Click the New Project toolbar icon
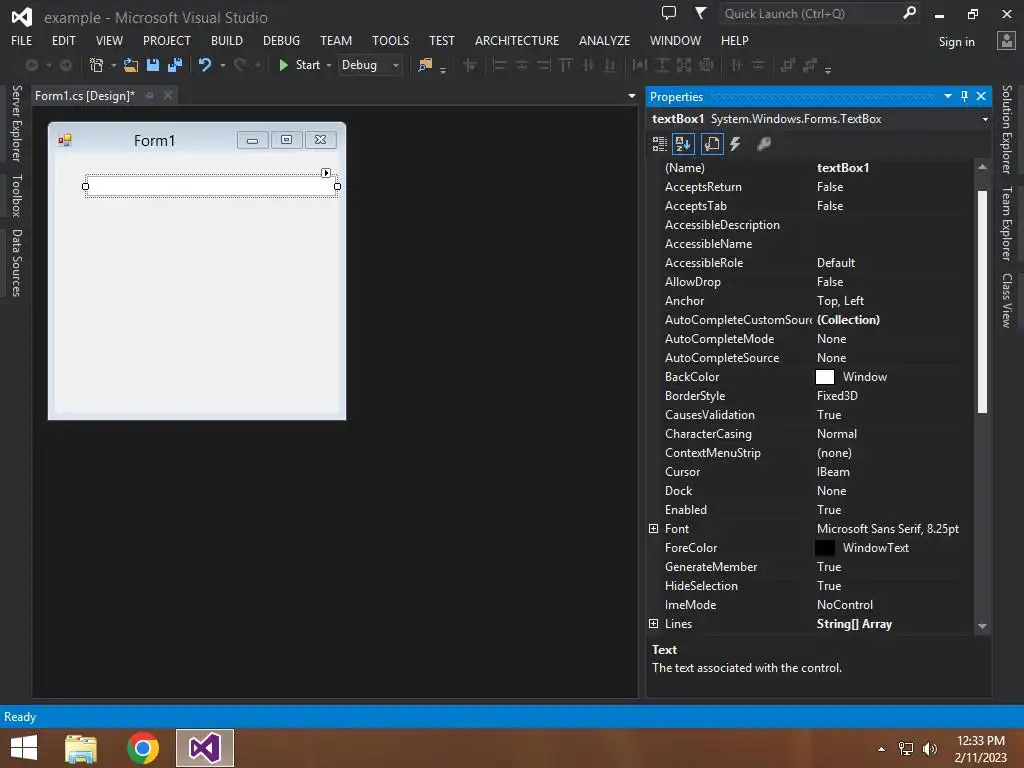This screenshot has height=768, width=1024. click(x=96, y=65)
